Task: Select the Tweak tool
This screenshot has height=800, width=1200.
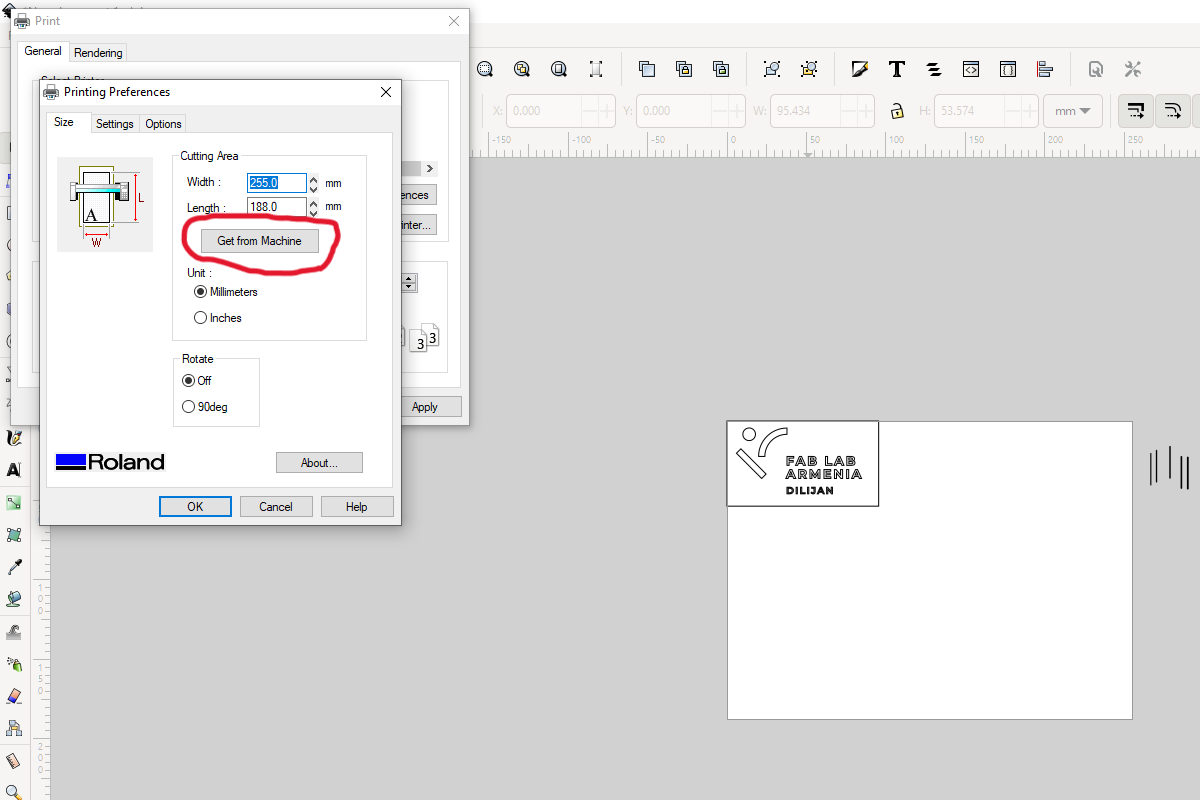Action: pyautogui.click(x=14, y=631)
